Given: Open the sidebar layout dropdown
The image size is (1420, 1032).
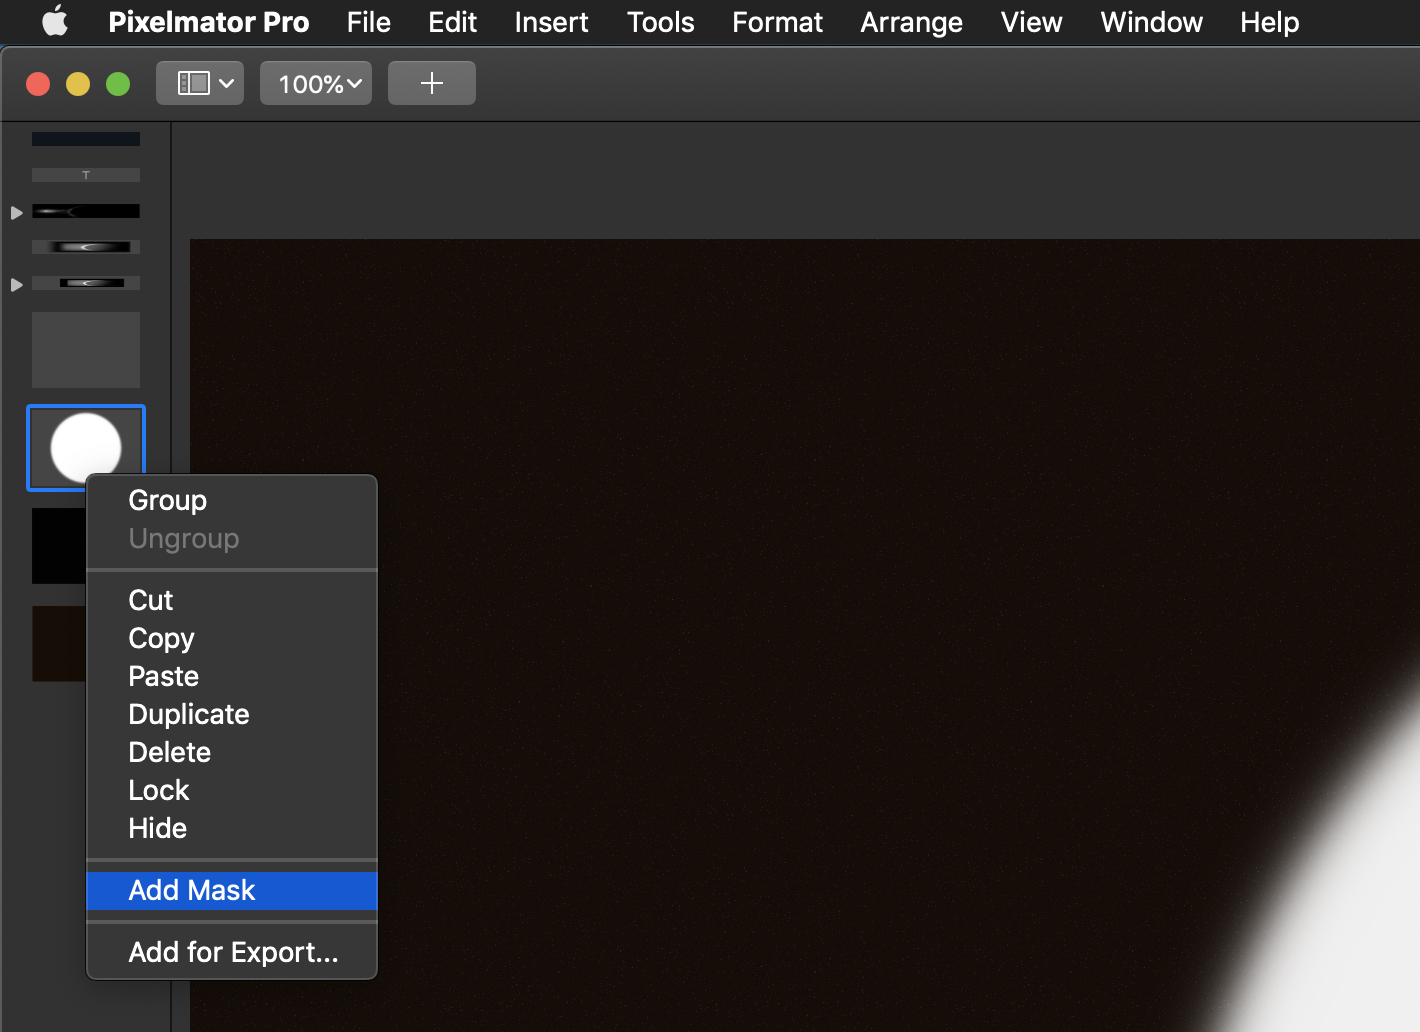Looking at the screenshot, I should (x=200, y=83).
